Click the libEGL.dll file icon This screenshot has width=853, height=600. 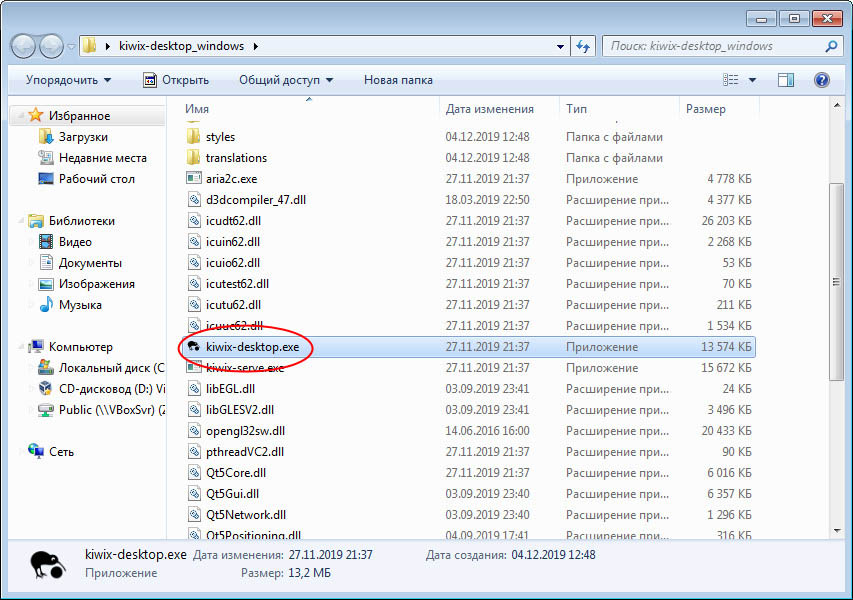coord(194,388)
